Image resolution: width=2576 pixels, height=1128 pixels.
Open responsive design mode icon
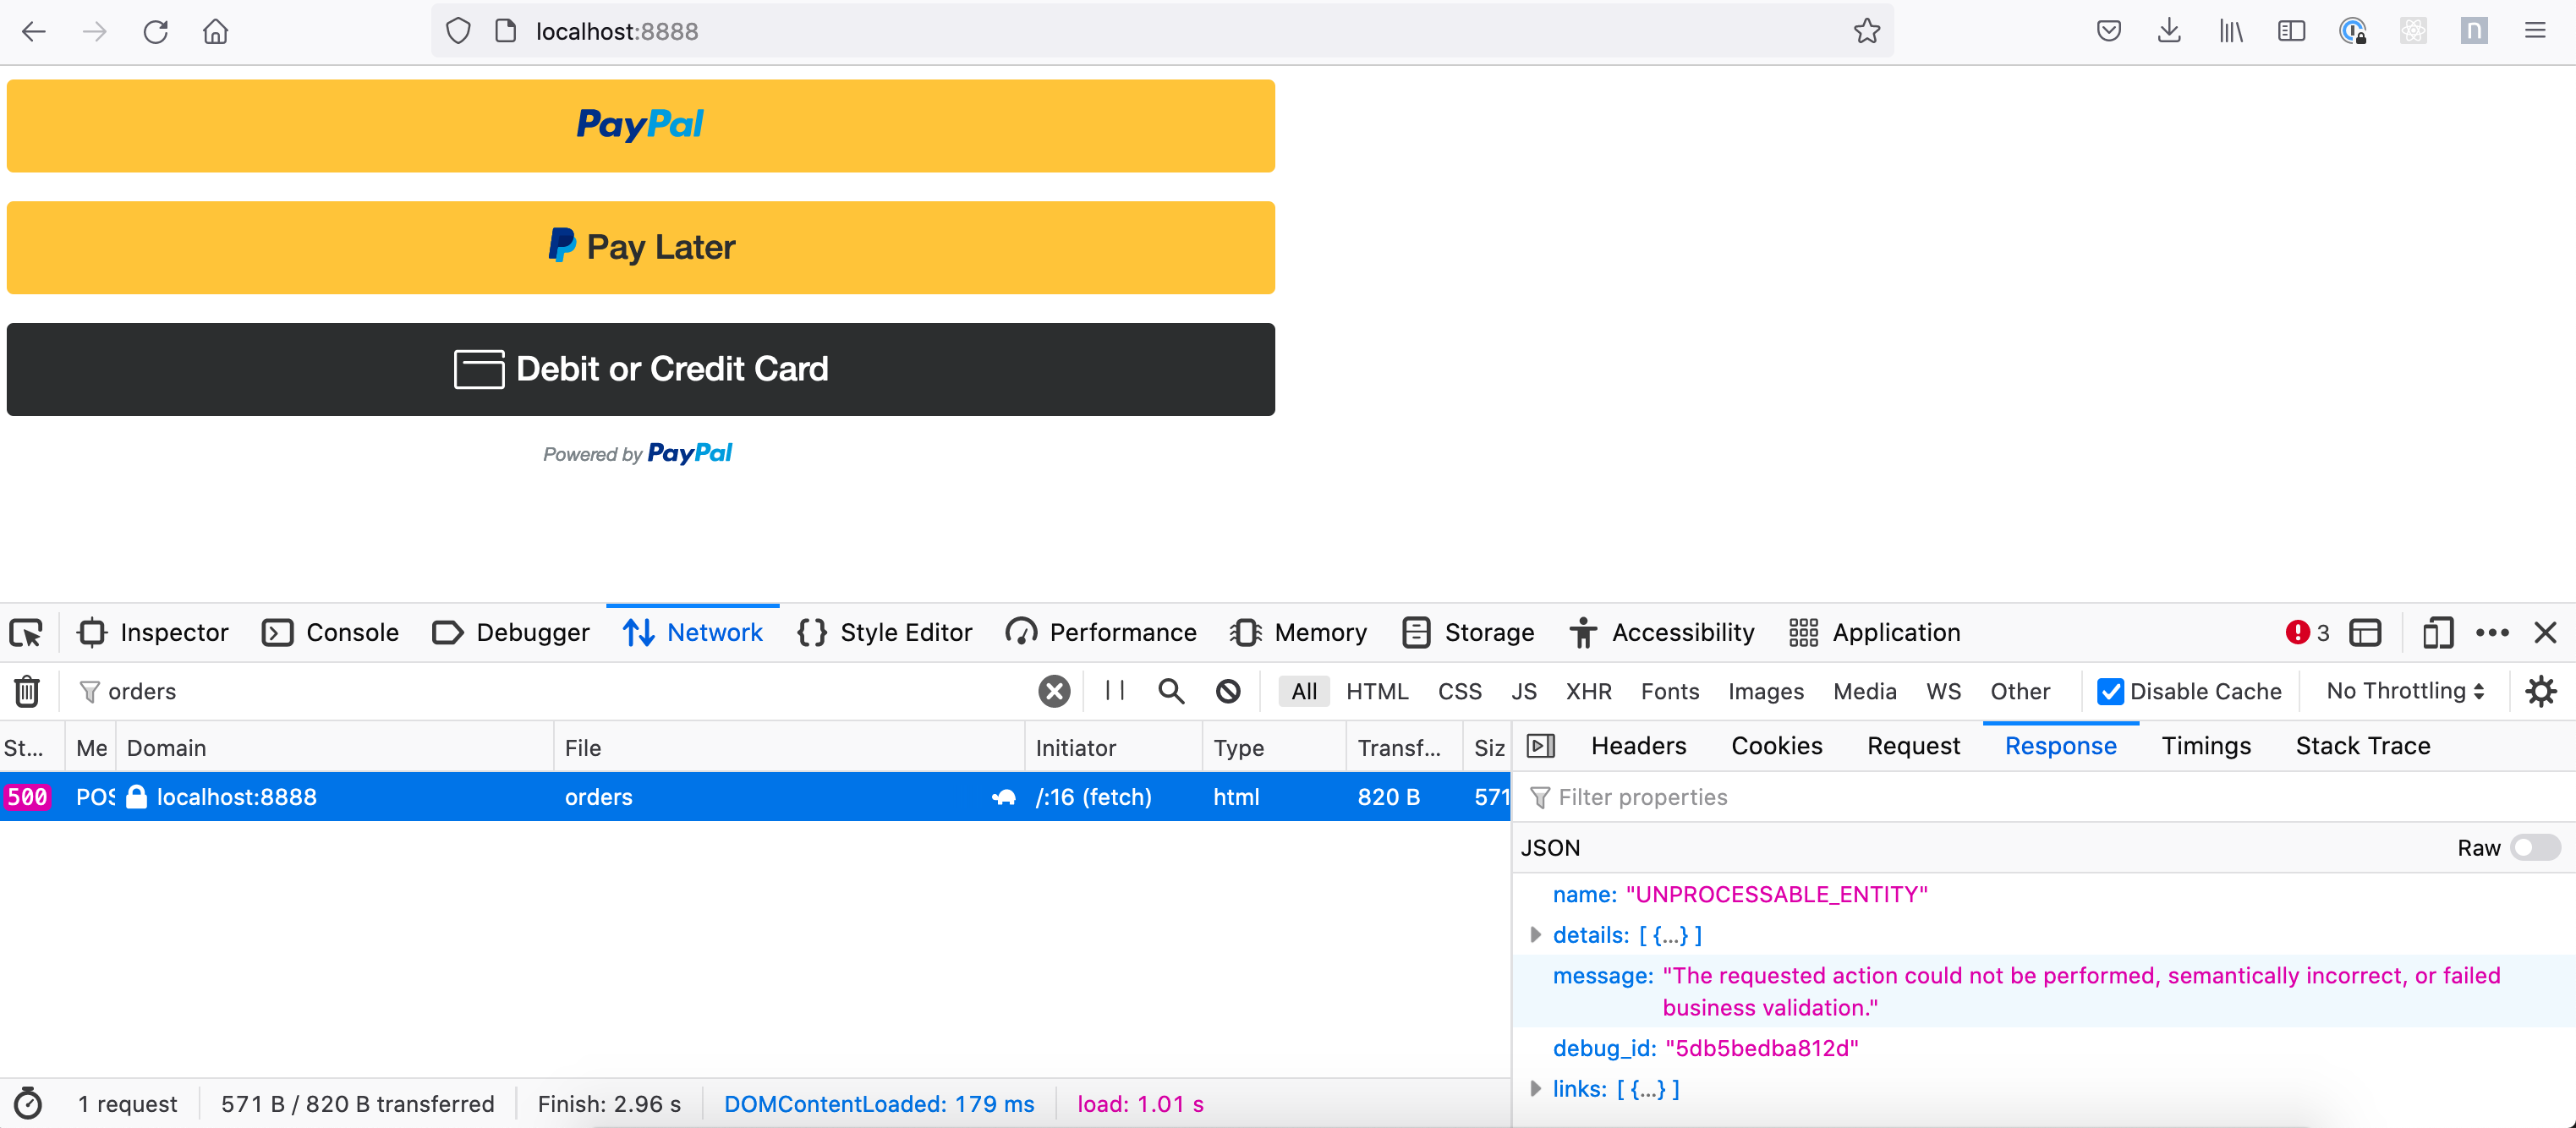(2438, 633)
